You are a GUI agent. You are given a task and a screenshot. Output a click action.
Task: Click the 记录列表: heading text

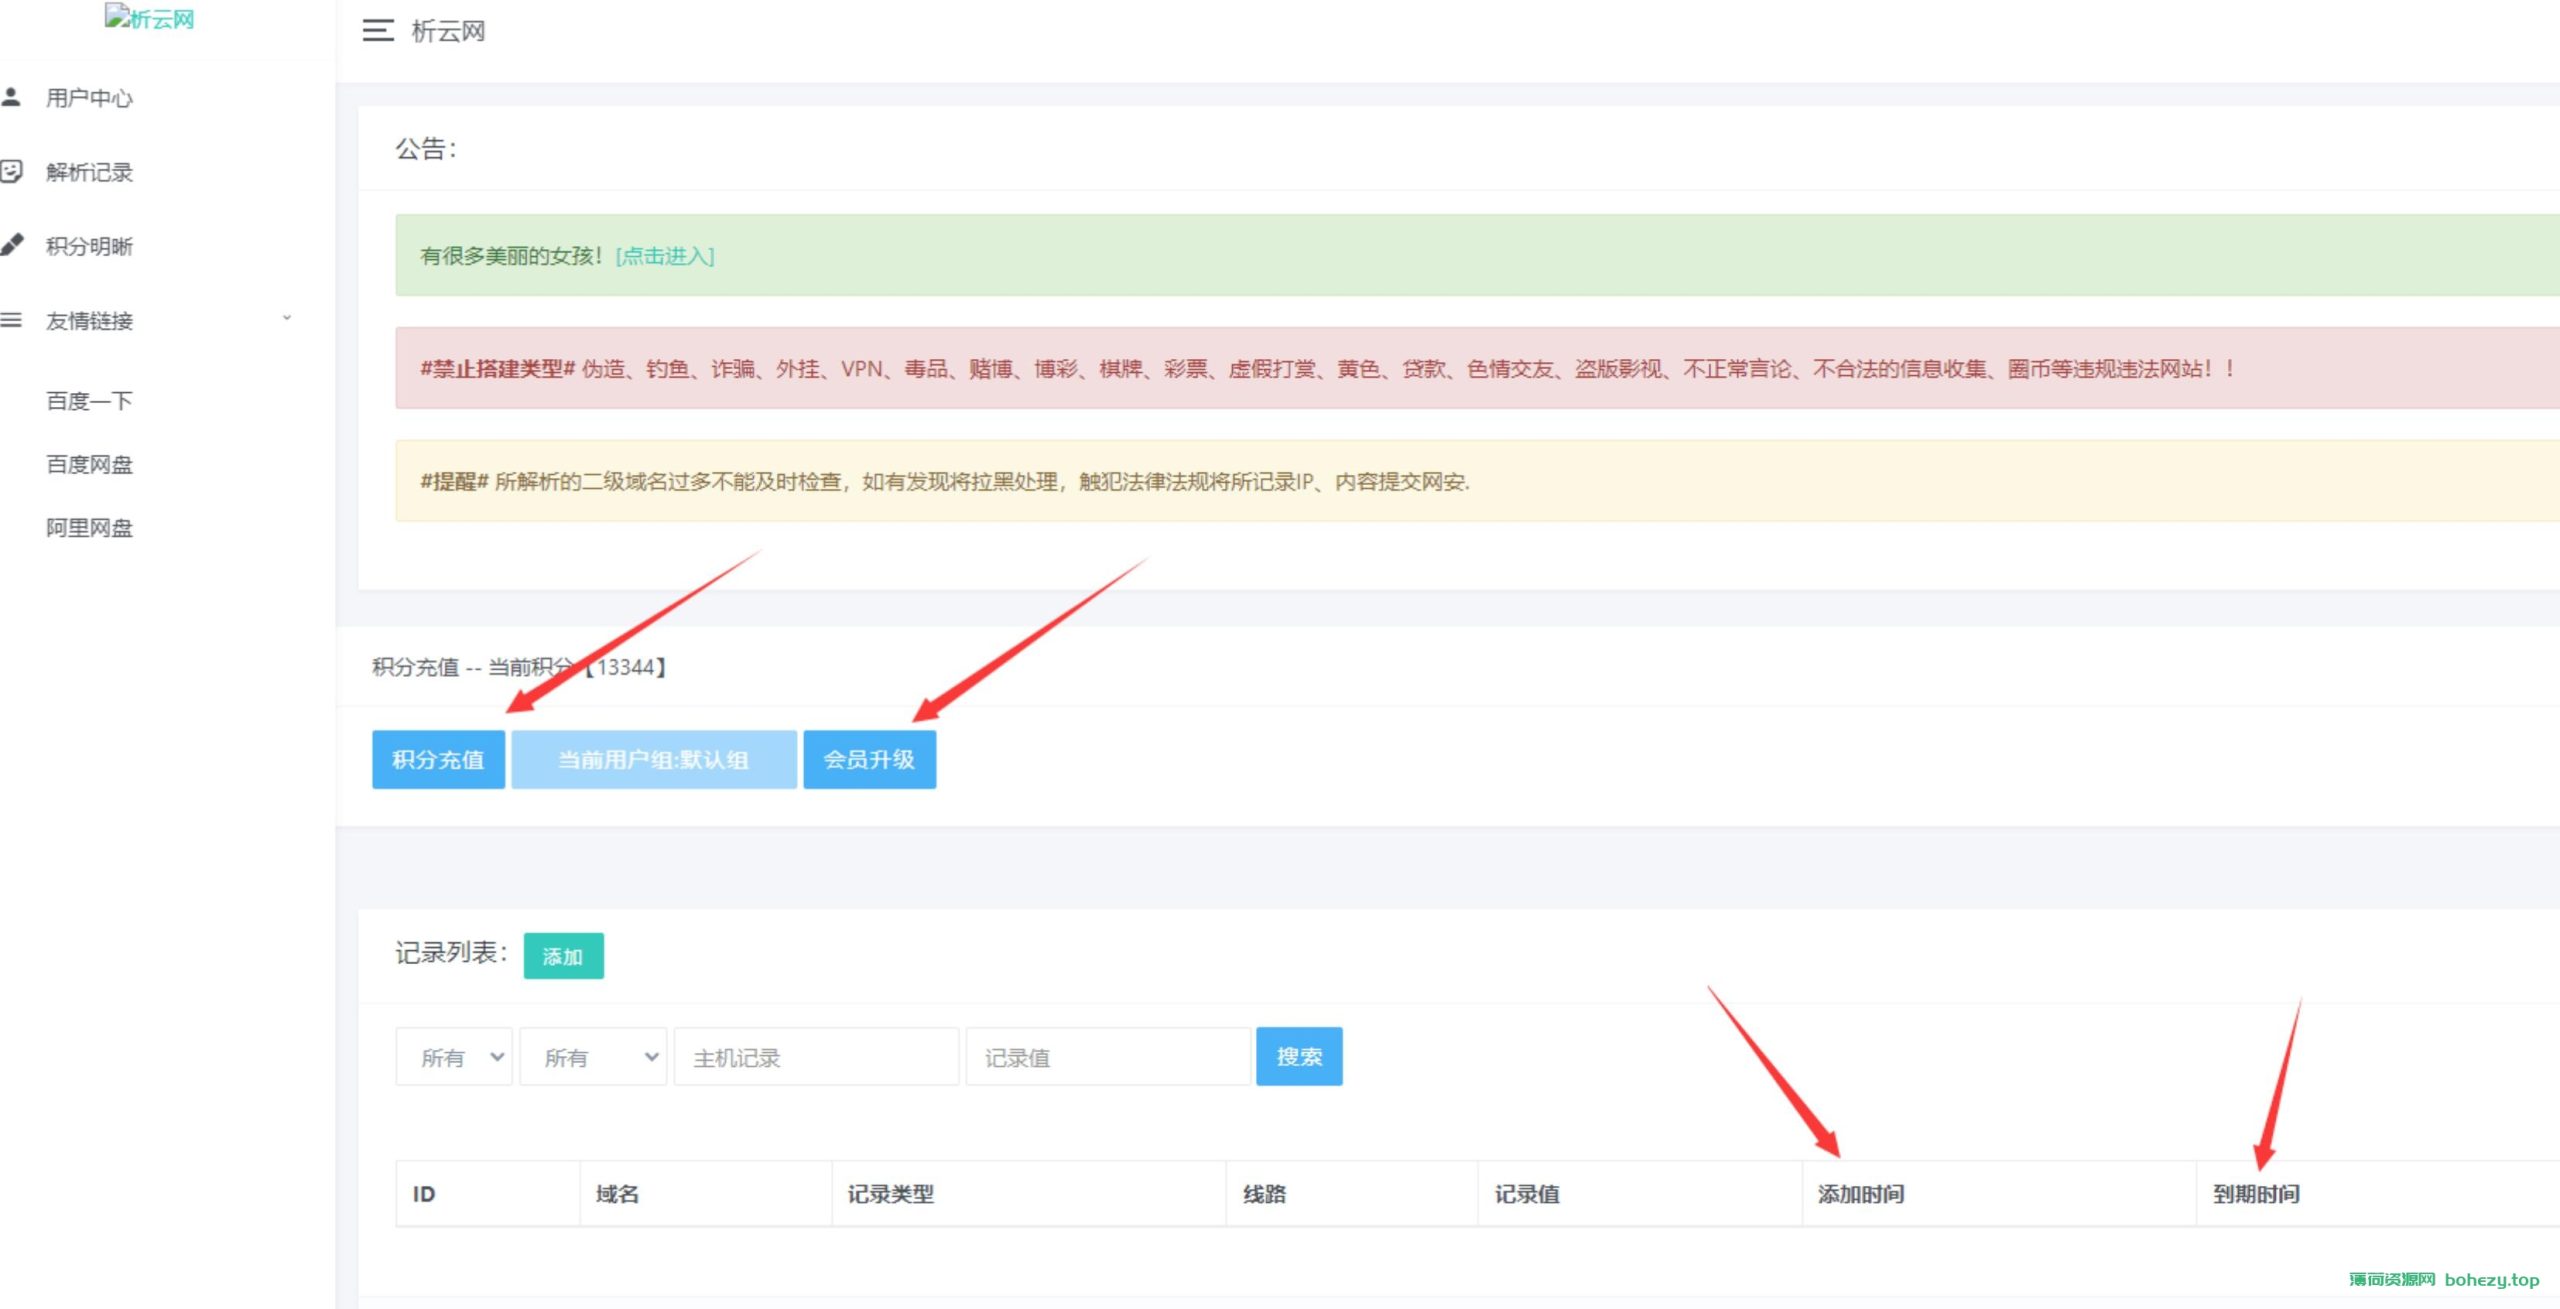tap(452, 953)
